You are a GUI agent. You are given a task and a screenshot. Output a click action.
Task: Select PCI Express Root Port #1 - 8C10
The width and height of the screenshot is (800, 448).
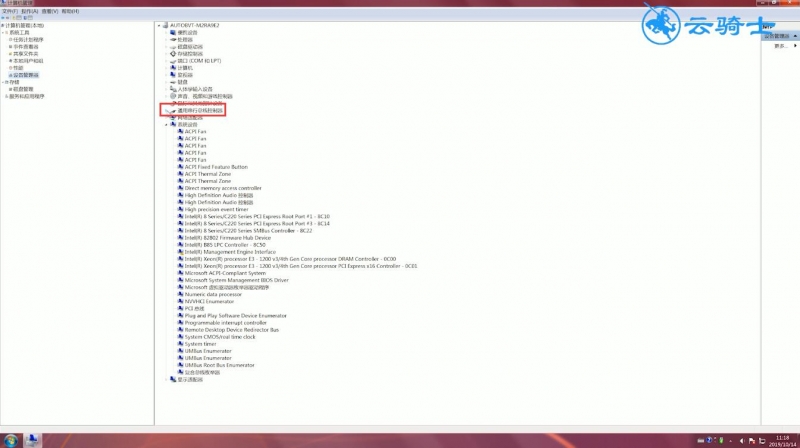(257, 217)
